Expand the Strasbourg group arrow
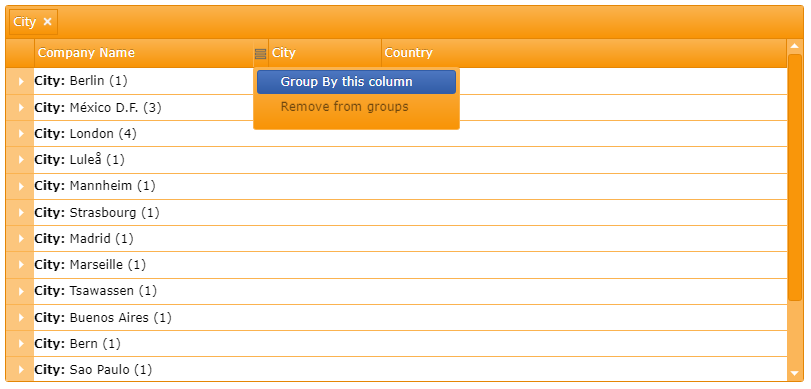811x389 pixels. point(21,213)
